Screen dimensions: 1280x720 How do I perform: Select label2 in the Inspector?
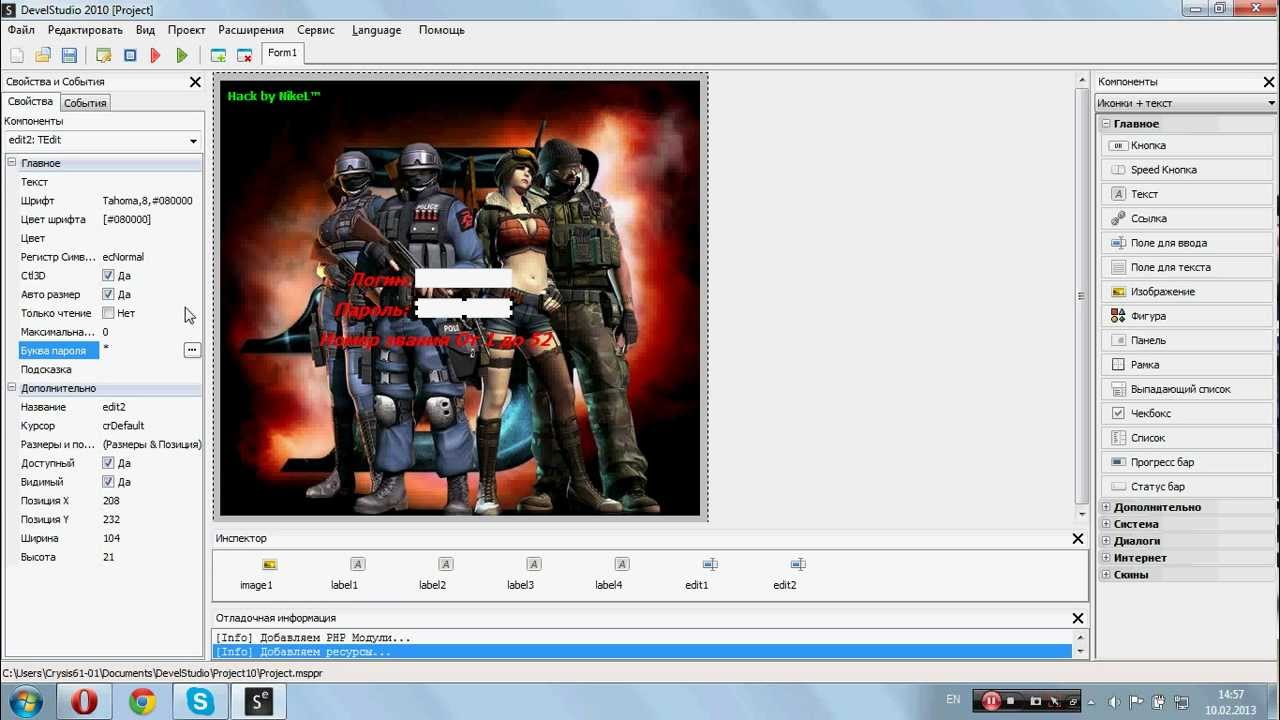pyautogui.click(x=432, y=574)
